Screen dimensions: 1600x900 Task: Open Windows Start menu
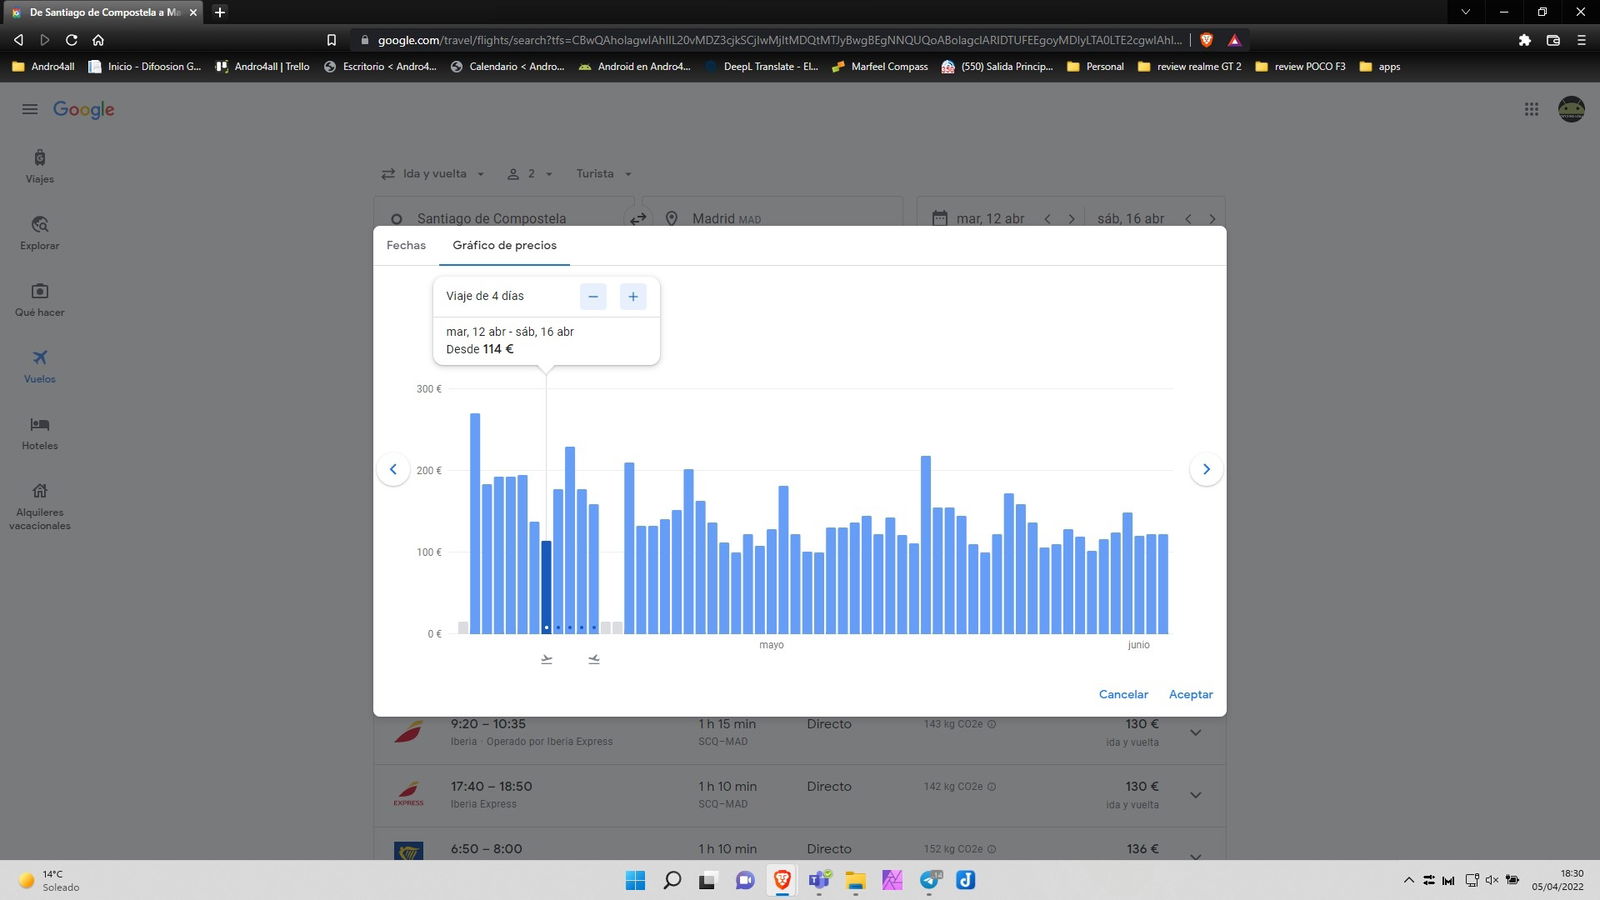[x=635, y=880]
